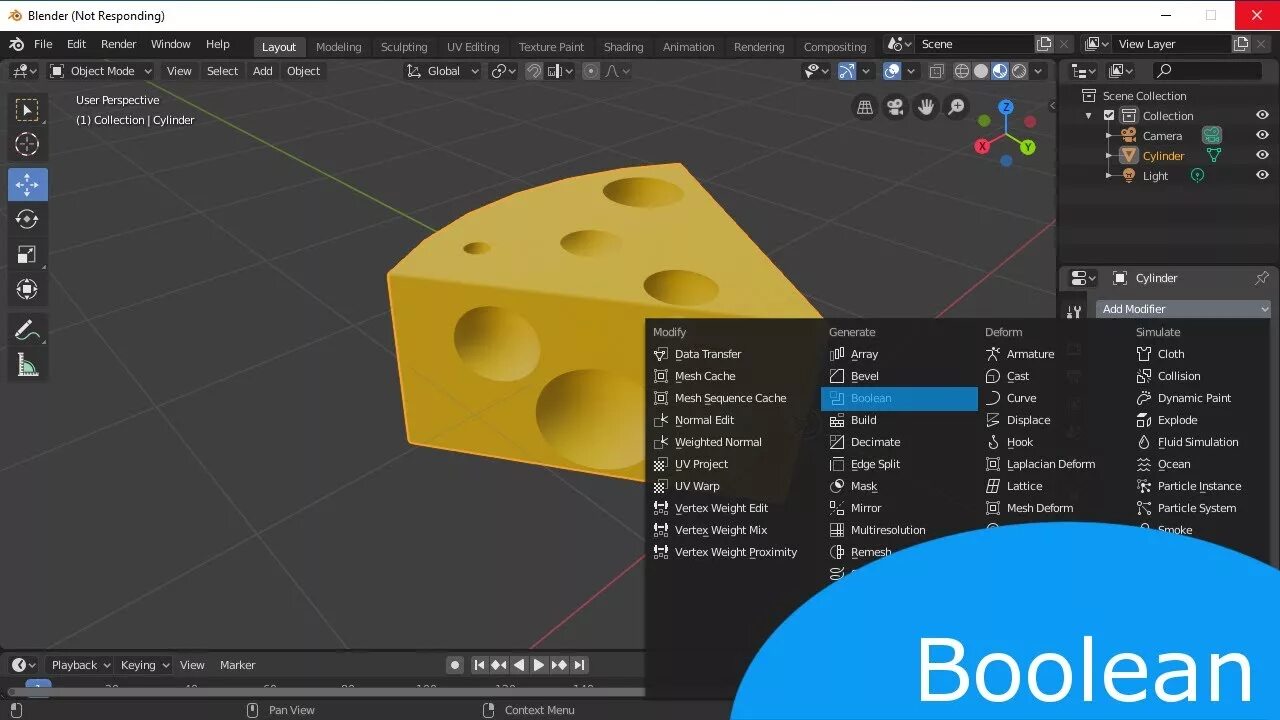Hide Collection with its eye icon
Screen dimensions: 1280x720
[1262, 115]
